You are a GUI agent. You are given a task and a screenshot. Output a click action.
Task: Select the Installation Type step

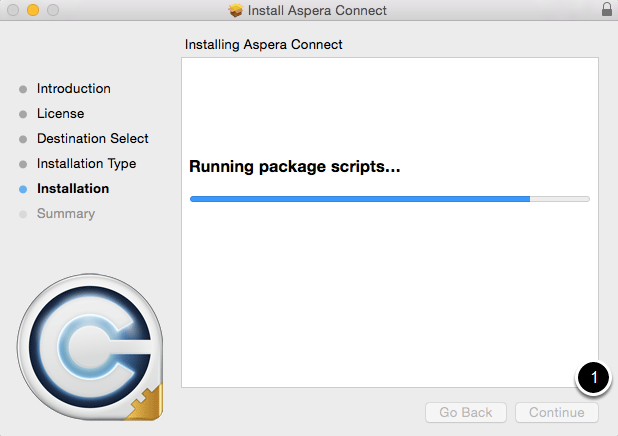86,164
